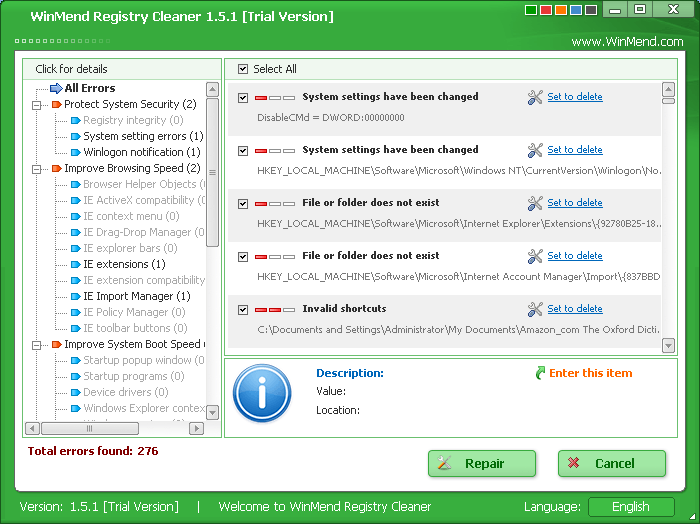Click tree panel scroll up arrow
The width and height of the screenshot is (700, 524).
click(x=212, y=89)
